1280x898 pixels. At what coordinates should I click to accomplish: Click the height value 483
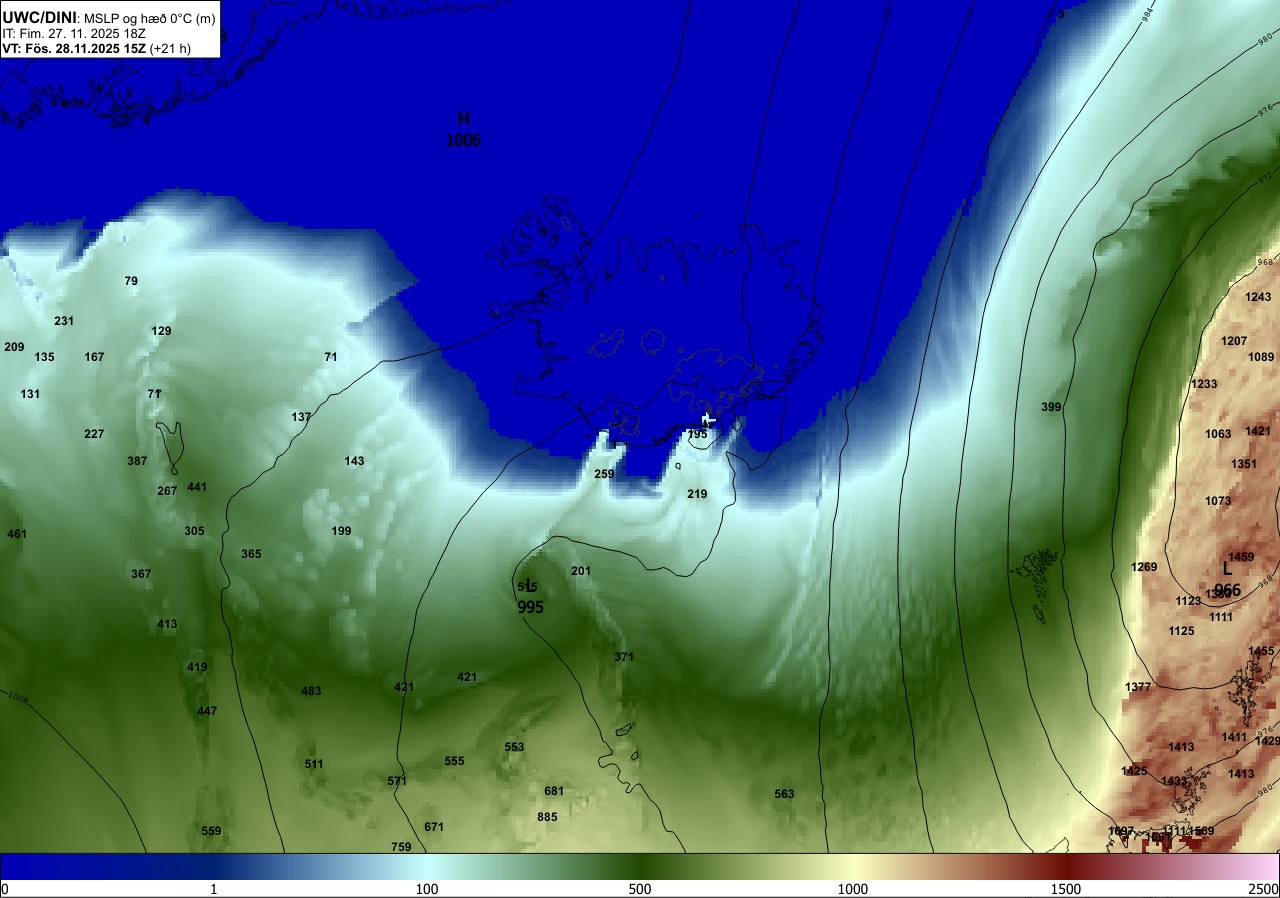pos(311,691)
